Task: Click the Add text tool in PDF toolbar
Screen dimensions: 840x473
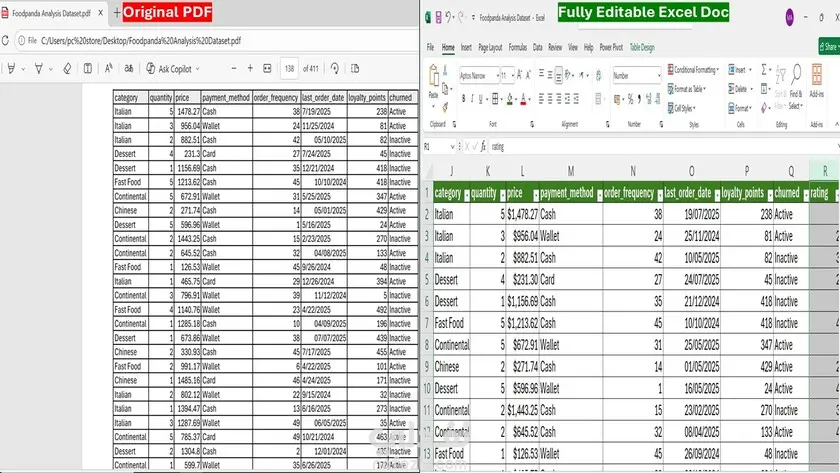Action: tap(88, 69)
